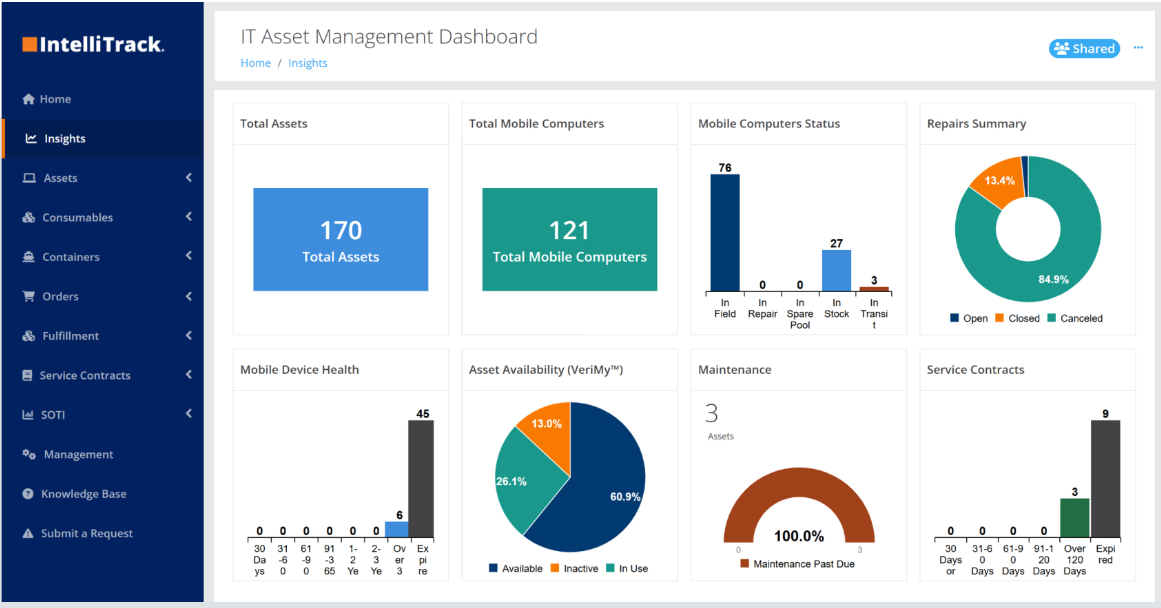The width and height of the screenshot is (1161, 608).
Task: Expand the Consumables submenu chevron
Action: coord(188,217)
